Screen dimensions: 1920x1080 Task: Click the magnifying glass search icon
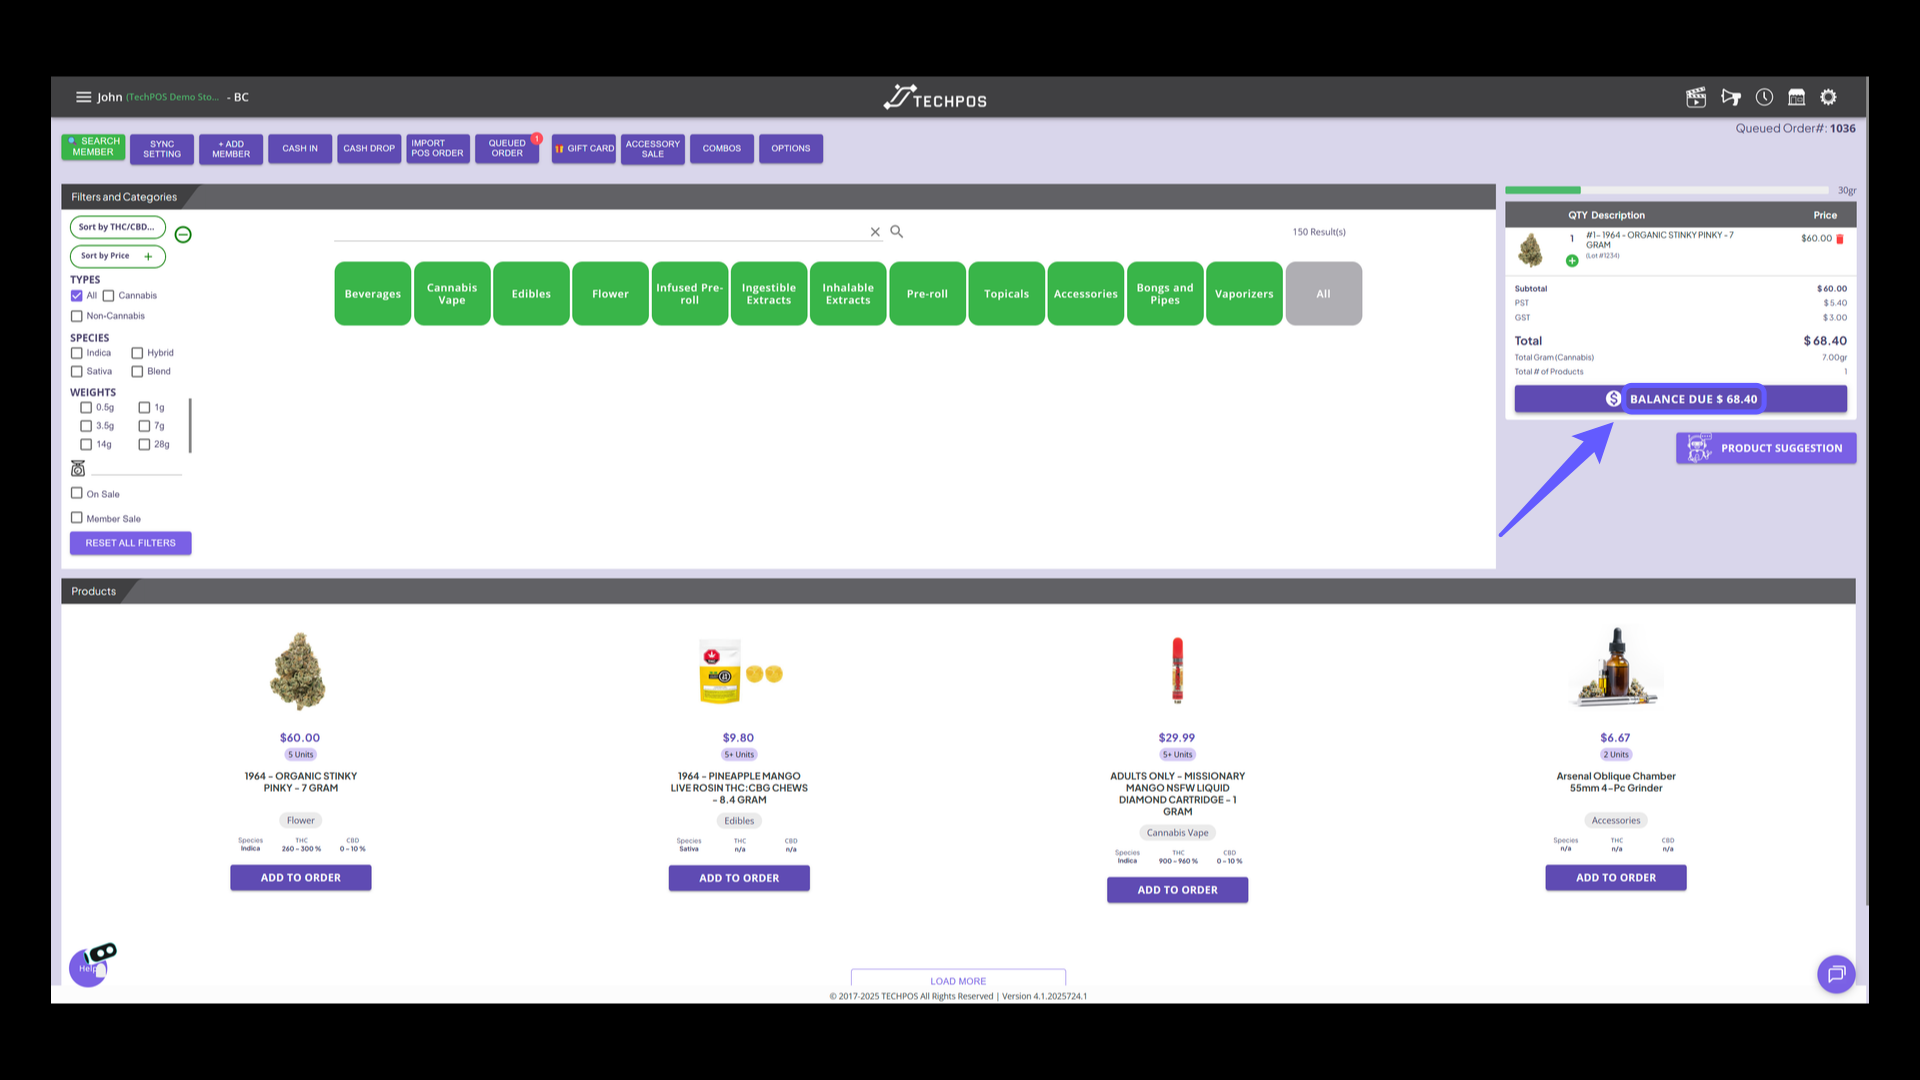pyautogui.click(x=897, y=231)
